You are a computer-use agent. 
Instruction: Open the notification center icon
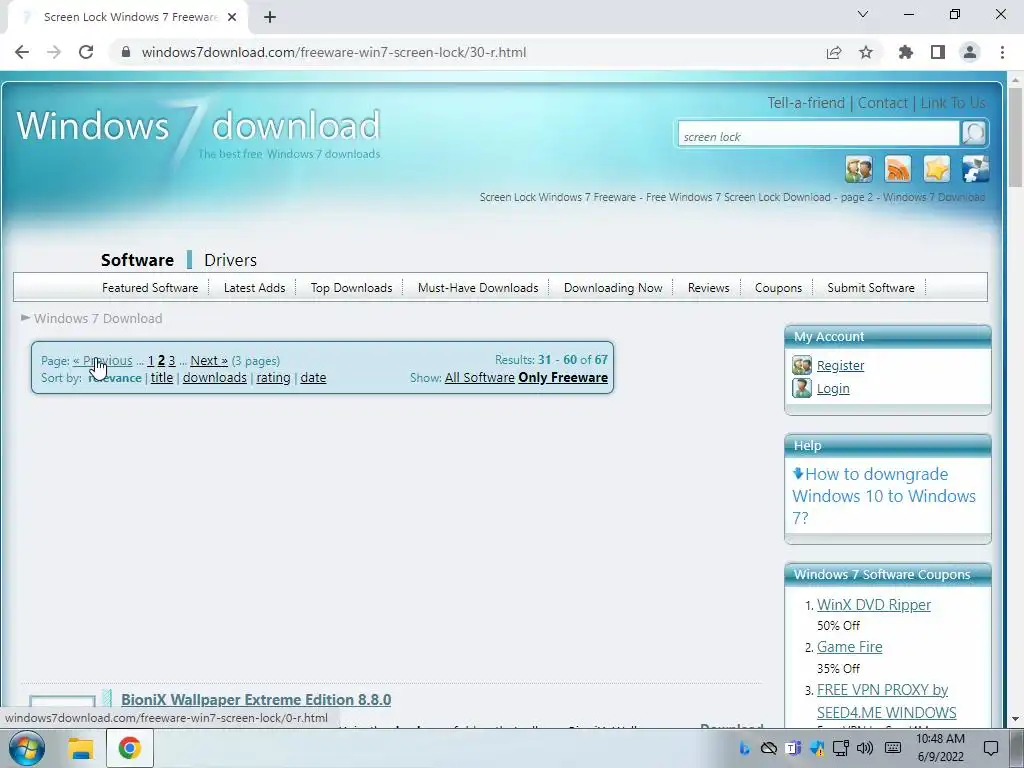pos(991,748)
